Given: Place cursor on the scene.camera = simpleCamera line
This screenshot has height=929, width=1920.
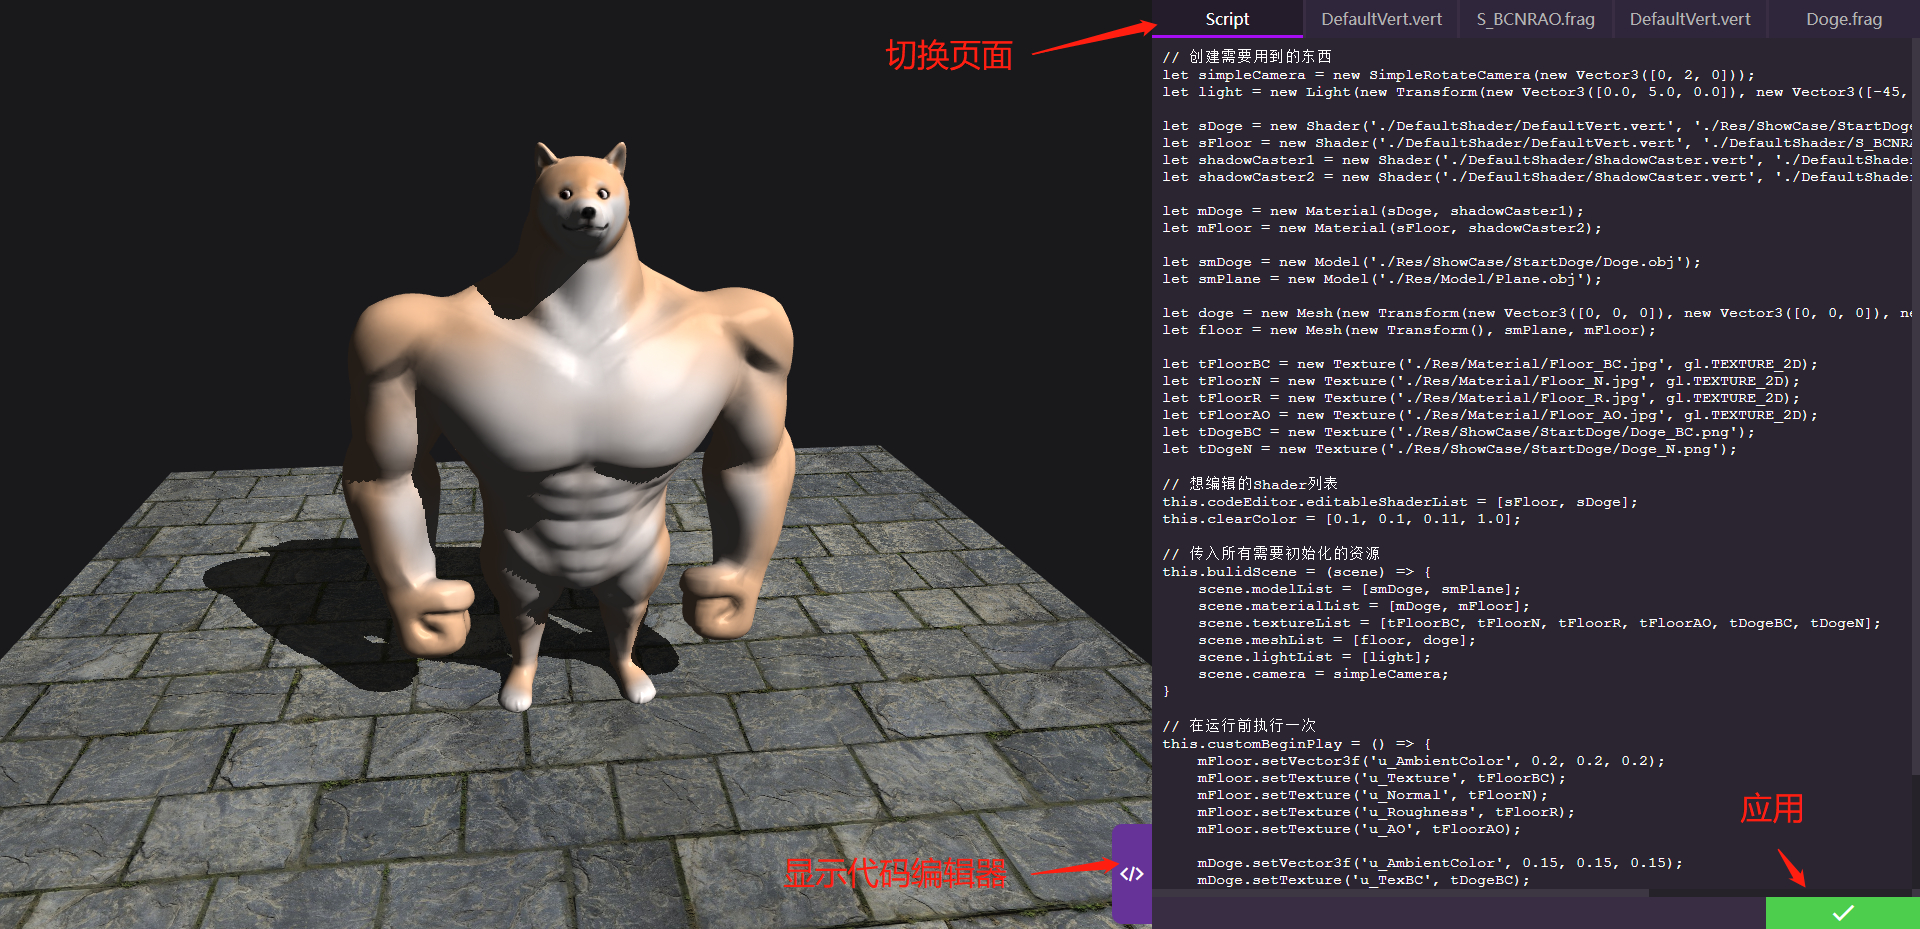Looking at the screenshot, I should 1322,674.
